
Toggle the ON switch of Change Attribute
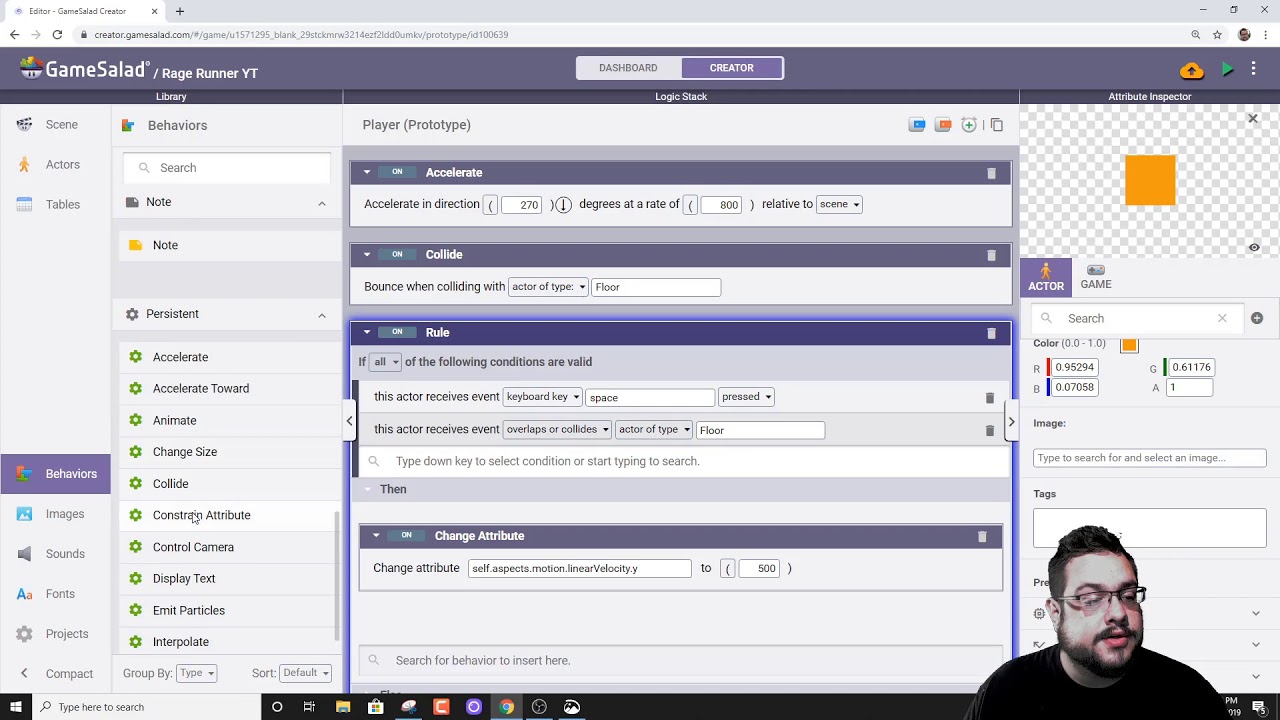click(406, 535)
